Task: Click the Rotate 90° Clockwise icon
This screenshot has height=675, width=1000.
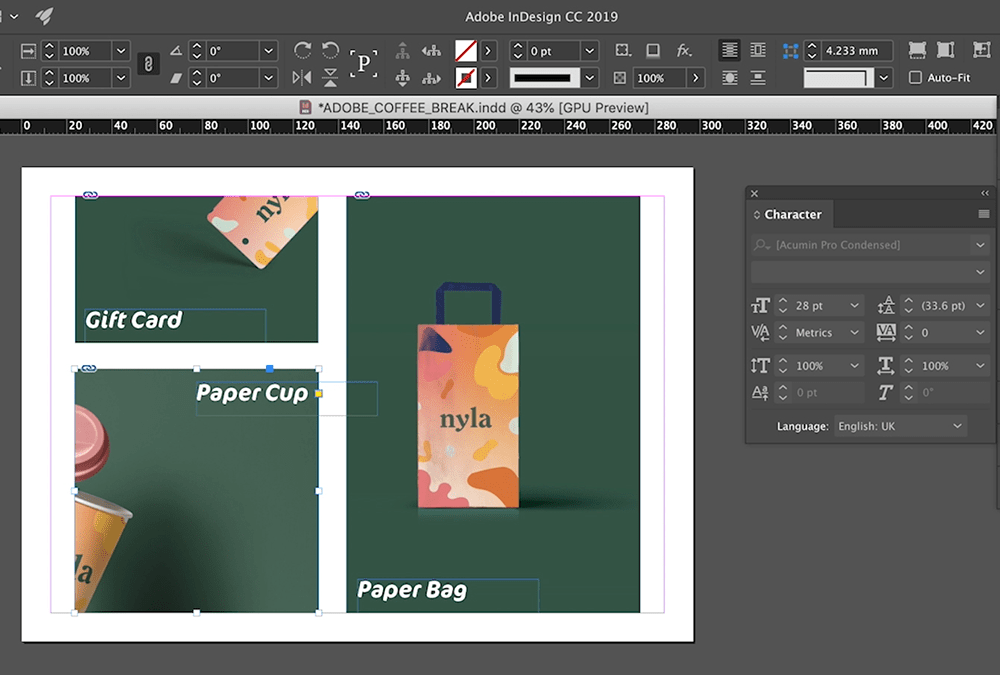Action: pyautogui.click(x=303, y=50)
